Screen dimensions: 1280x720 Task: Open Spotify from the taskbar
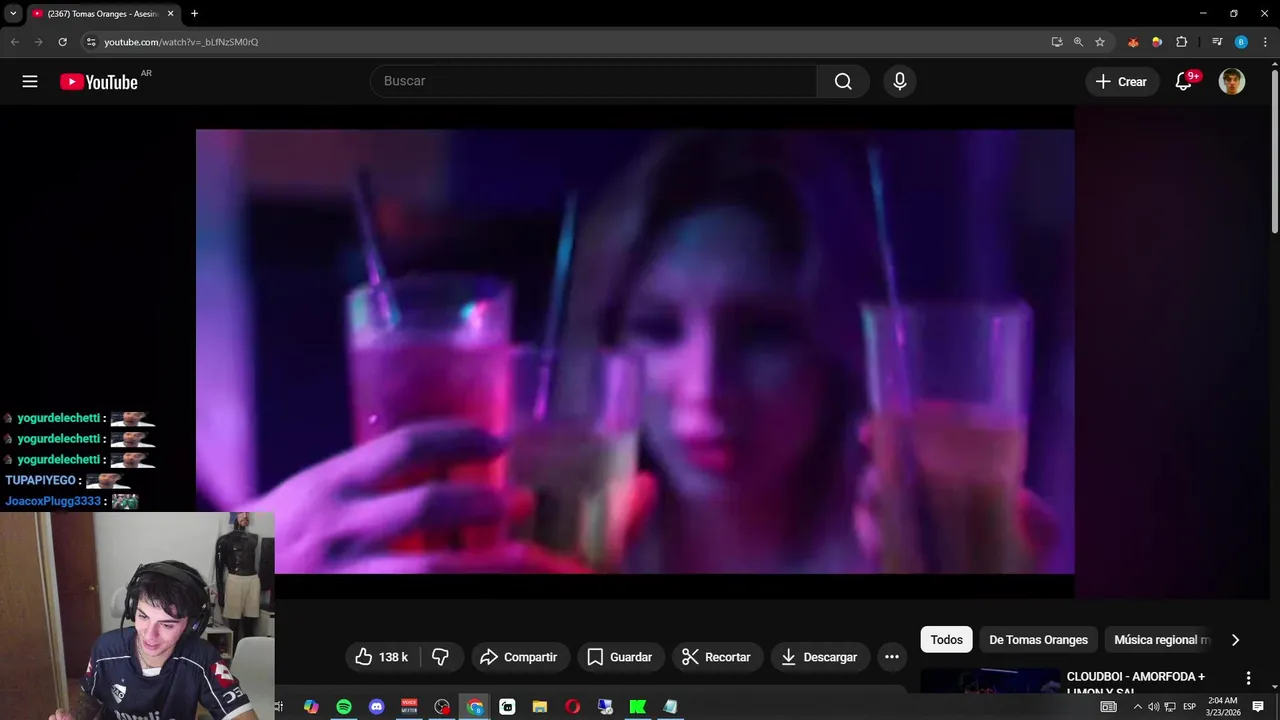pyautogui.click(x=344, y=707)
